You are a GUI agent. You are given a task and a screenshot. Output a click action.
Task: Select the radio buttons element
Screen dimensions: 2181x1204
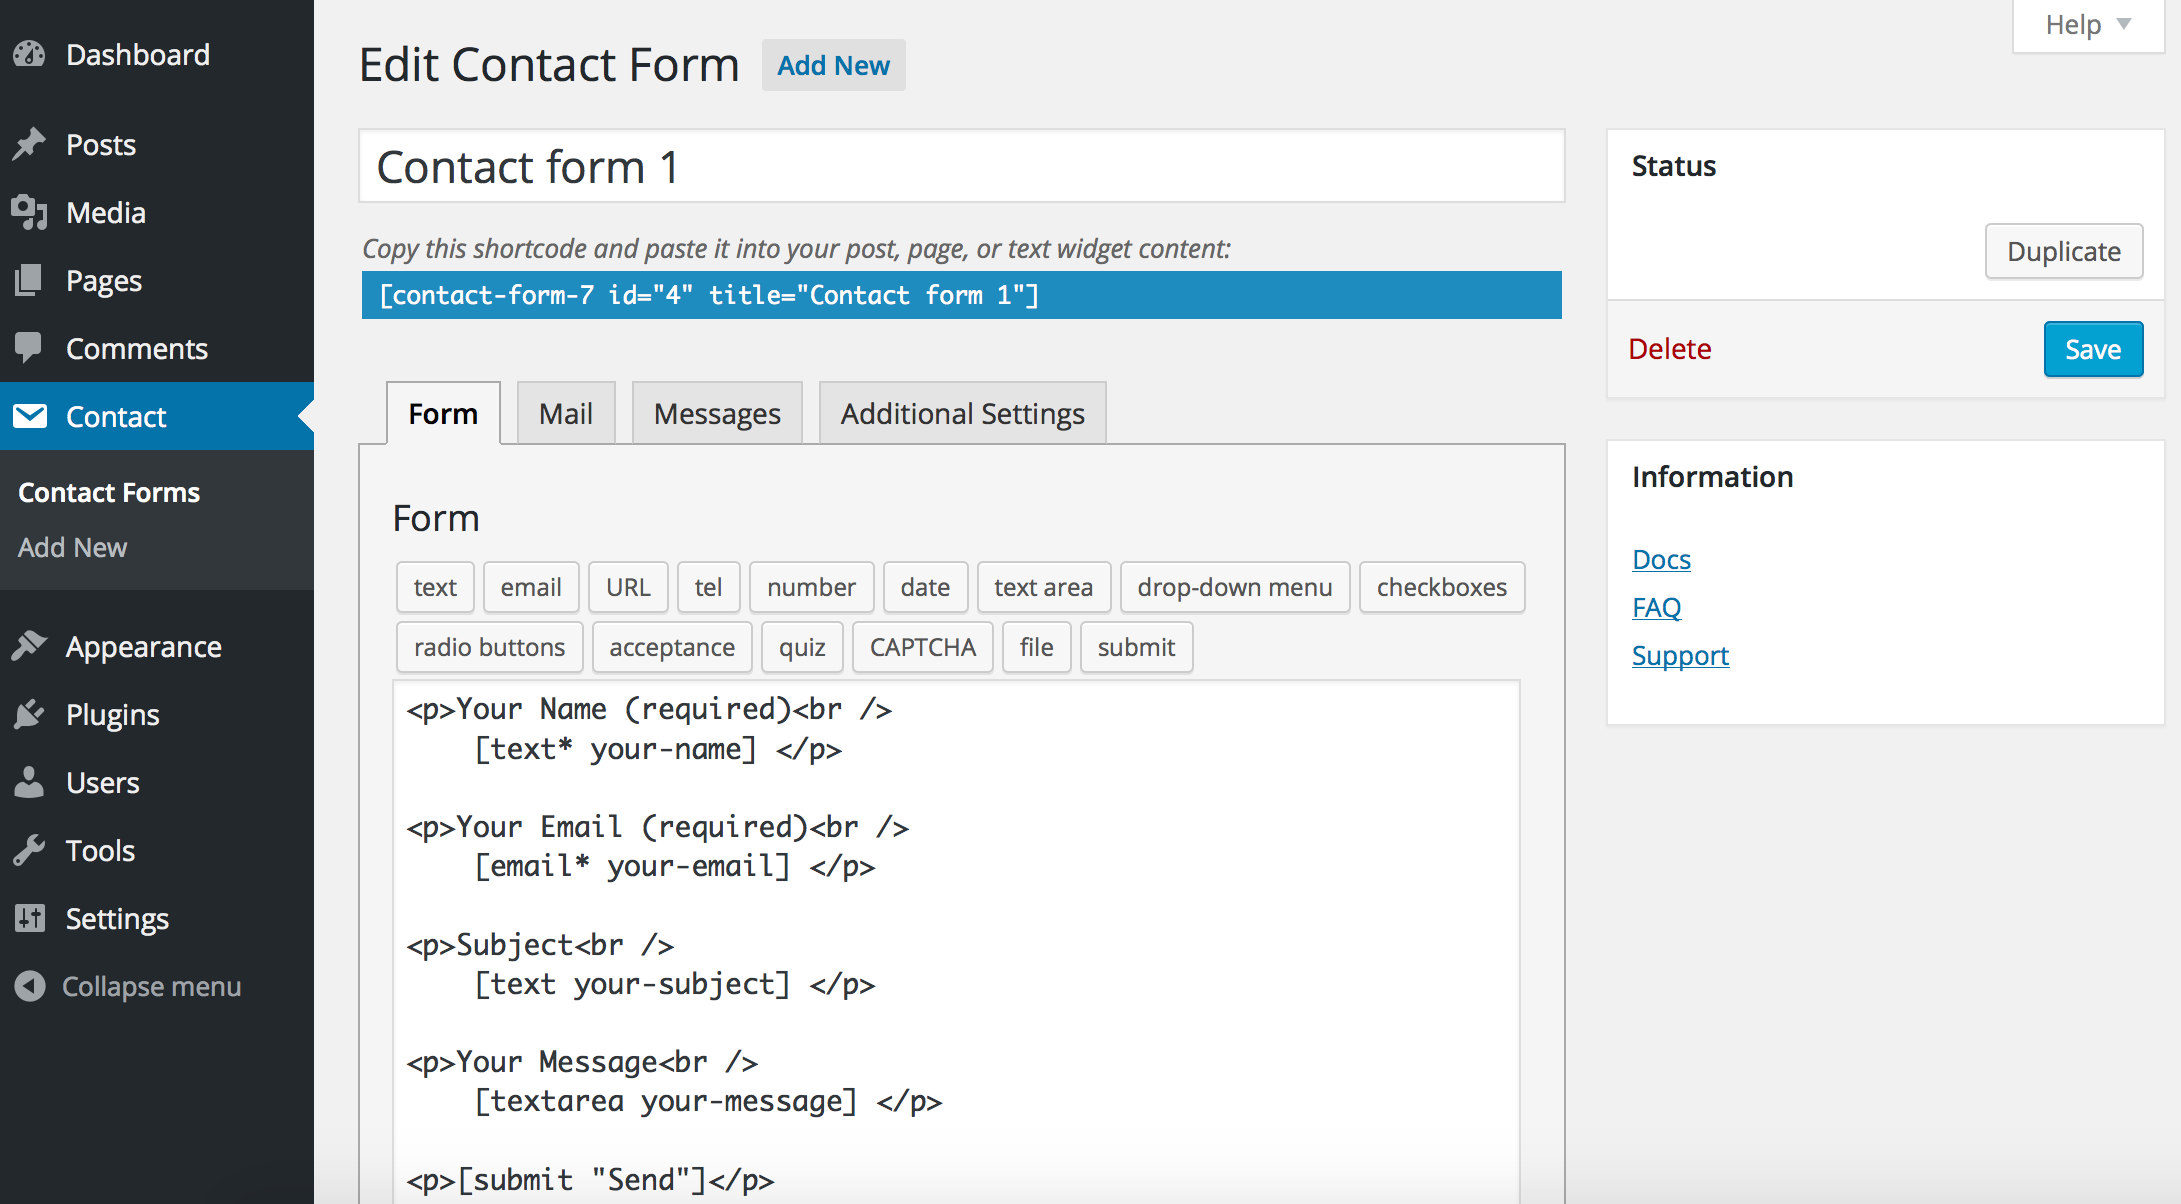coord(489,646)
